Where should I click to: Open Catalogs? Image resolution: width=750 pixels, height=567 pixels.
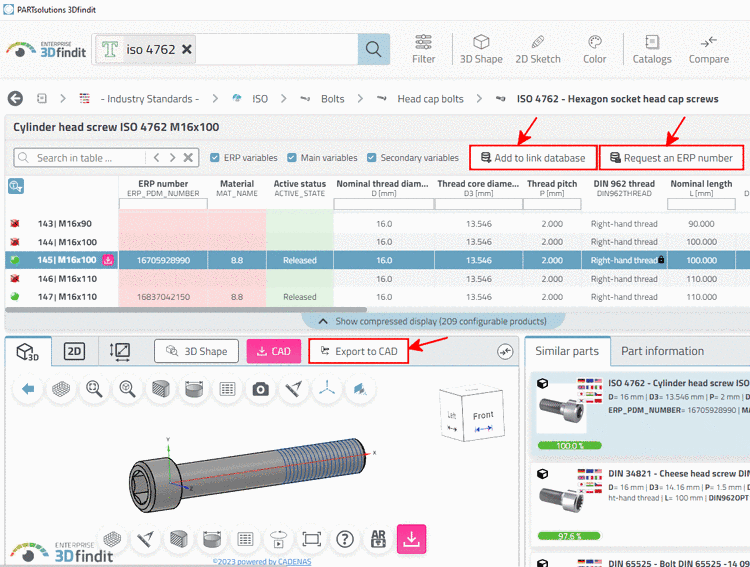click(652, 49)
